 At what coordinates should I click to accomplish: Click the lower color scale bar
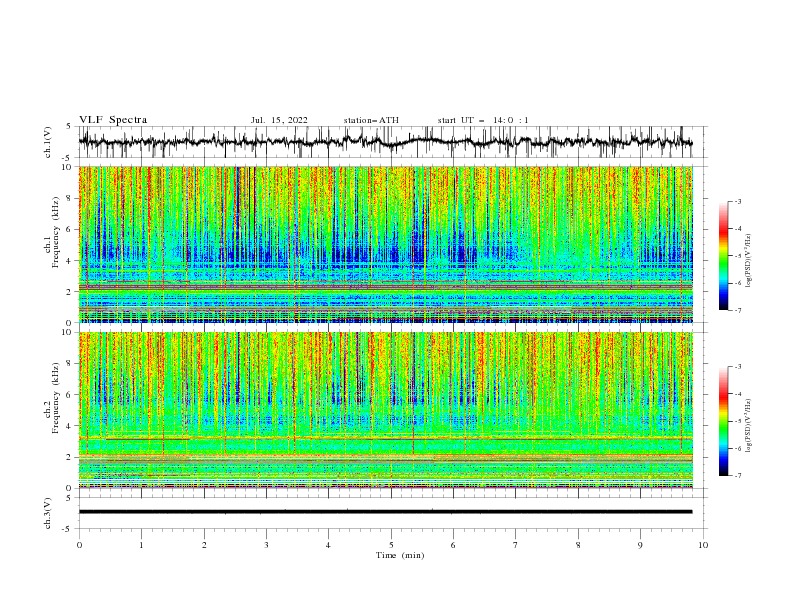point(723,421)
